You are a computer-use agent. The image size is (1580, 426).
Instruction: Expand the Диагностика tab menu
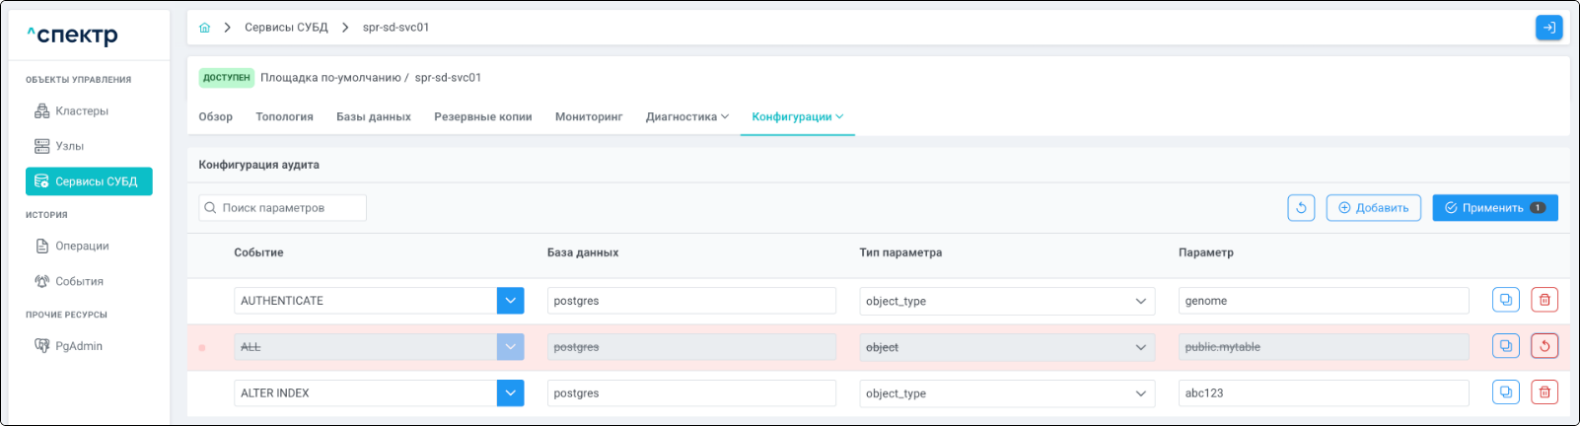coord(687,117)
